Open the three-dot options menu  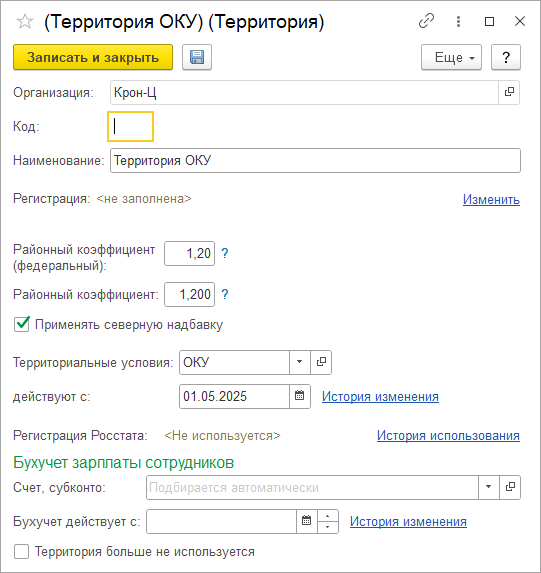tap(458, 21)
